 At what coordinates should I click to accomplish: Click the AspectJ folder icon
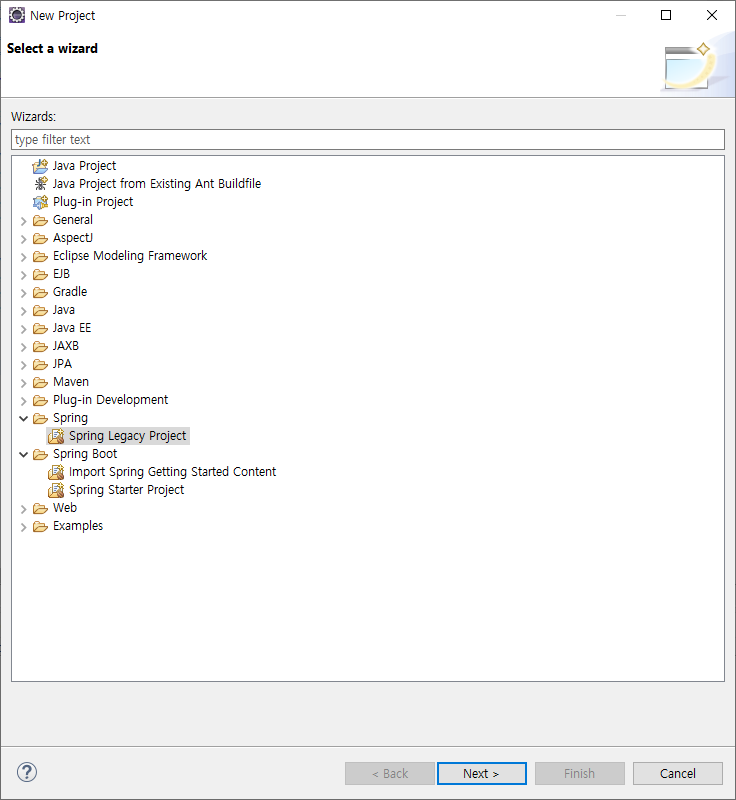pyautogui.click(x=40, y=238)
